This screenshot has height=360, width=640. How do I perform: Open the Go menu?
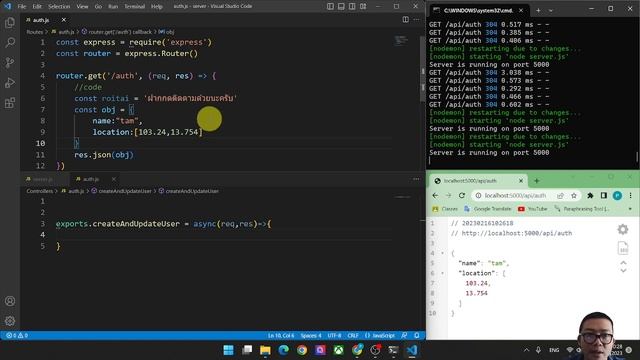98,7
